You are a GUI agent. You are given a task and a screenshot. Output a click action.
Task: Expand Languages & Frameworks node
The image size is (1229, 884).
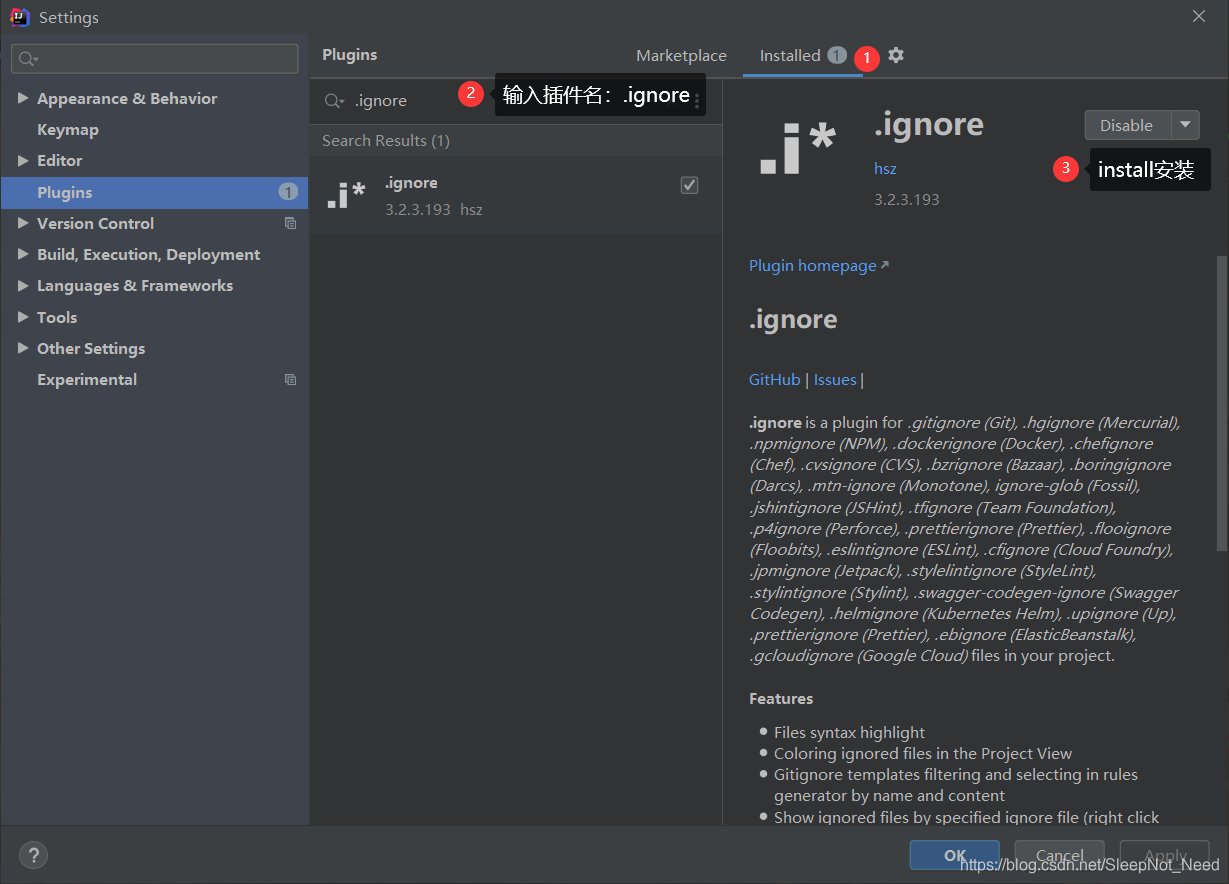23,285
